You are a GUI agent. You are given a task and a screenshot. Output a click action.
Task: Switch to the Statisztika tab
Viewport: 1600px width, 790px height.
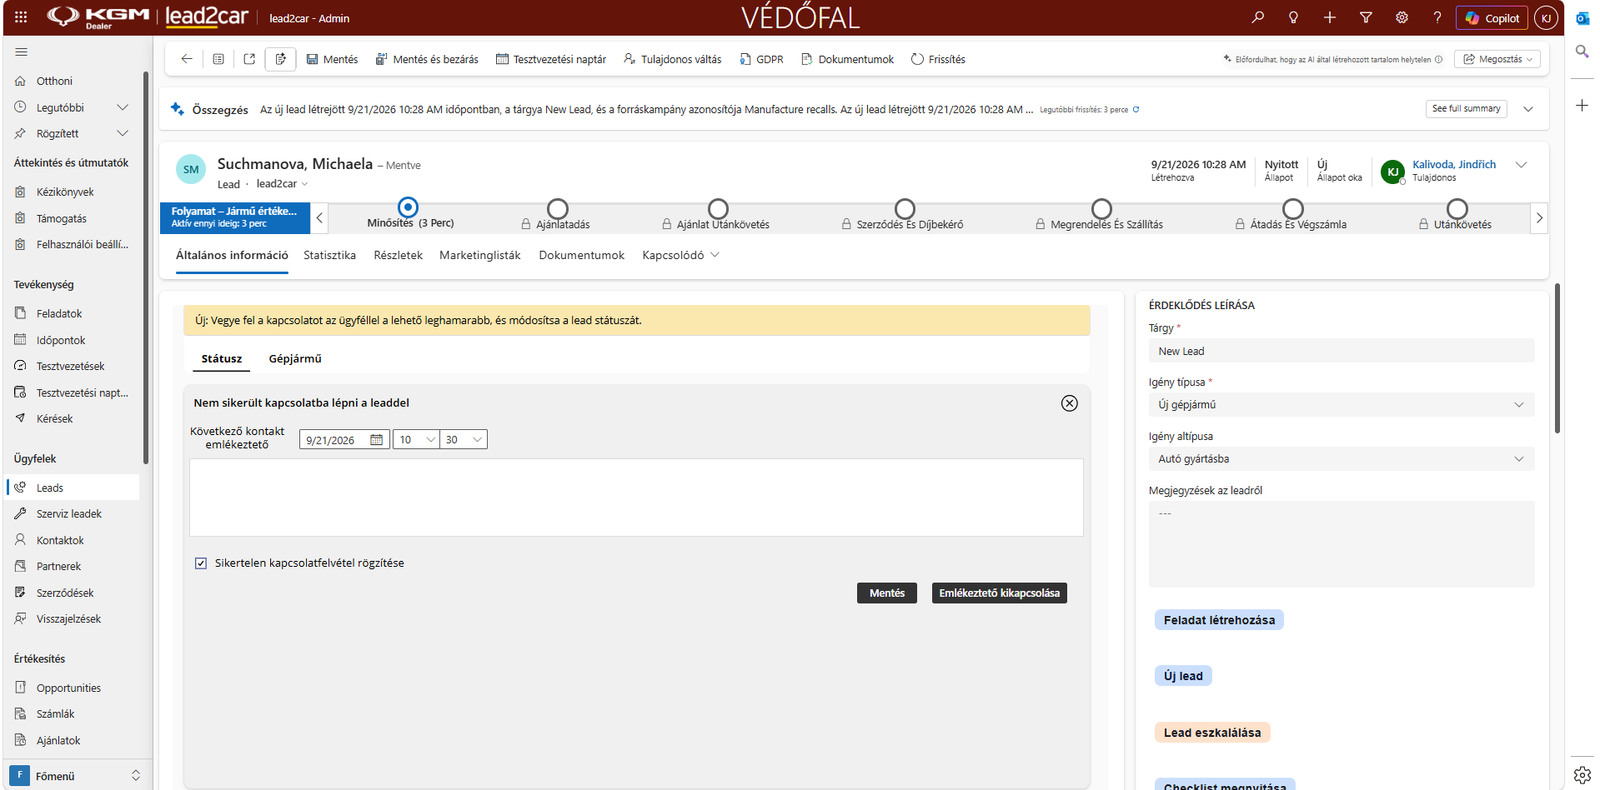tap(330, 255)
